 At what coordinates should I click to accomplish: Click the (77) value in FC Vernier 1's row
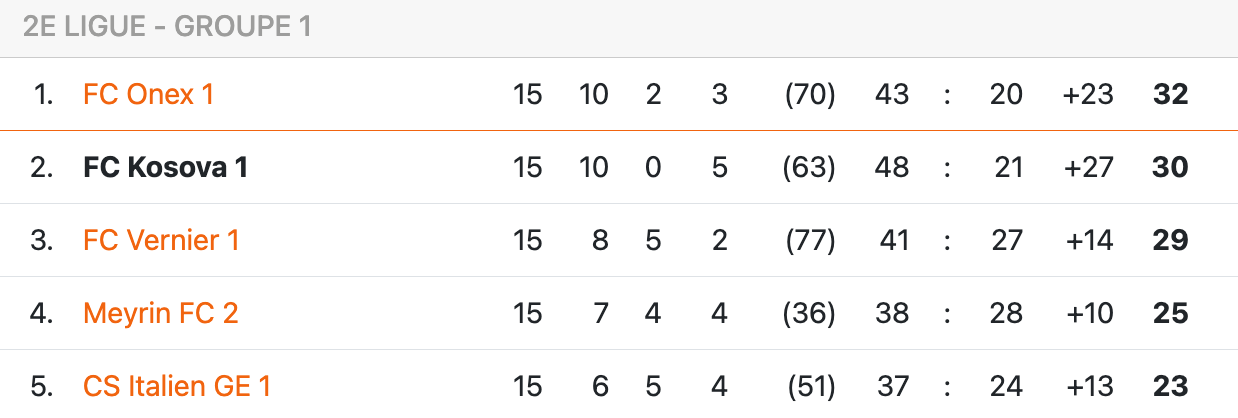(x=810, y=241)
